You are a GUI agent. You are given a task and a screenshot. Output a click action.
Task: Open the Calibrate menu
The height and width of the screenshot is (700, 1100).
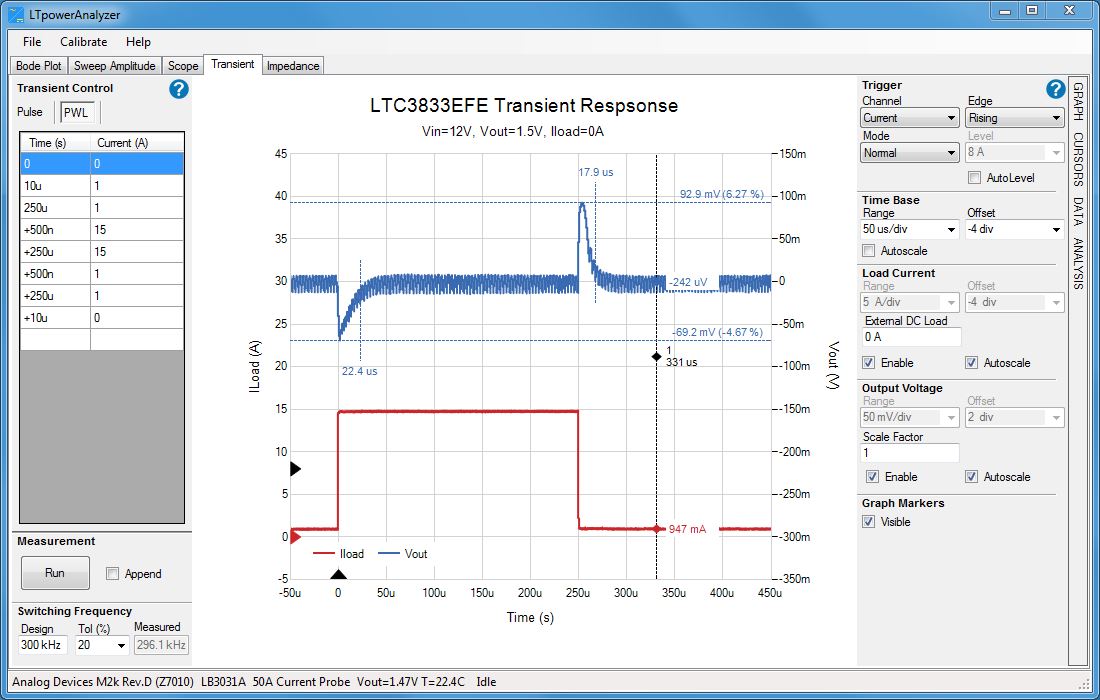[83, 42]
